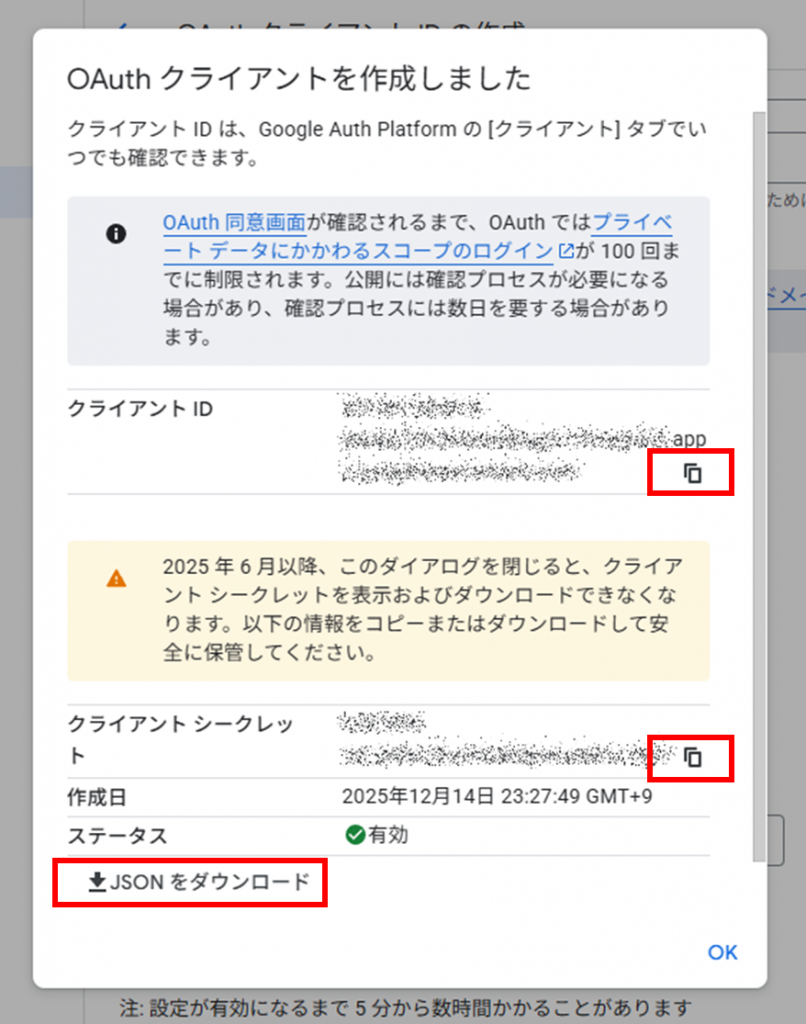This screenshot has width=806, height=1024.
Task: Copy the クライアント ID value
Action: (x=692, y=473)
